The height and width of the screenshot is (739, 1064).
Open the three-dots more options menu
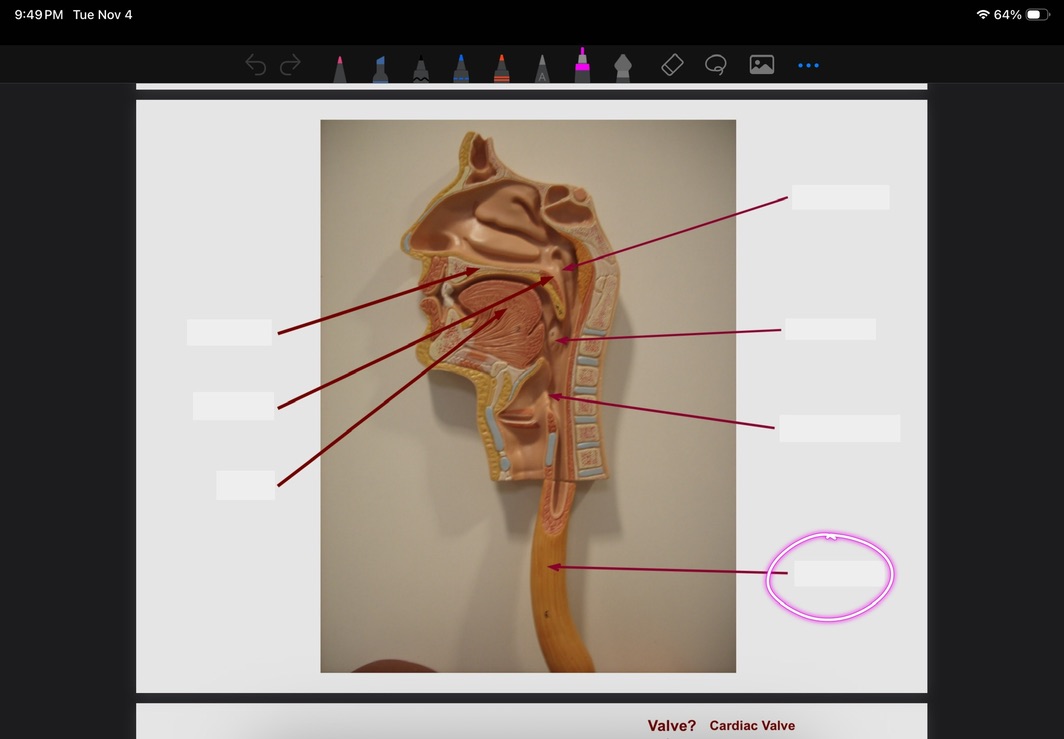coord(808,66)
